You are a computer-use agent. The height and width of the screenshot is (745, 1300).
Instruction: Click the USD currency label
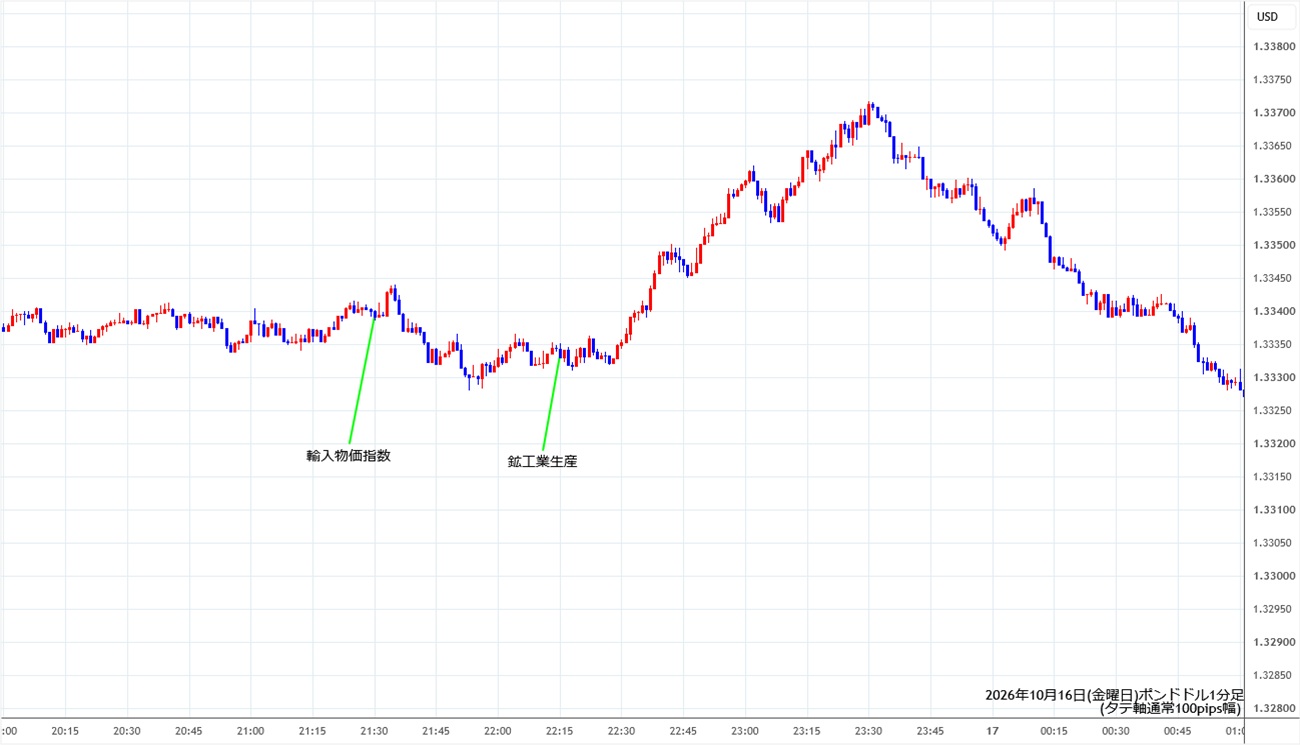pyautogui.click(x=1267, y=16)
